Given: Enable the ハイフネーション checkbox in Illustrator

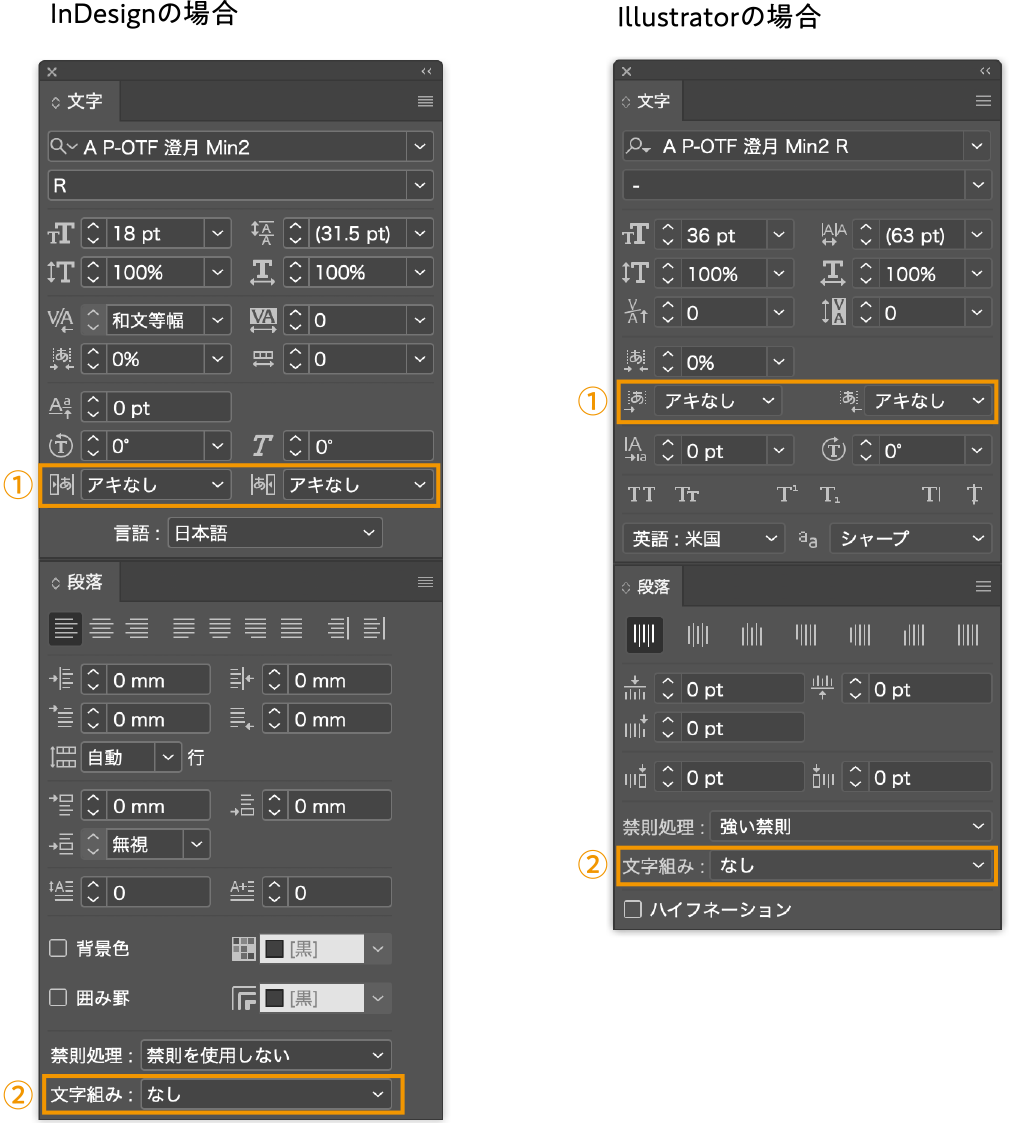Looking at the screenshot, I should pyautogui.click(x=633, y=910).
